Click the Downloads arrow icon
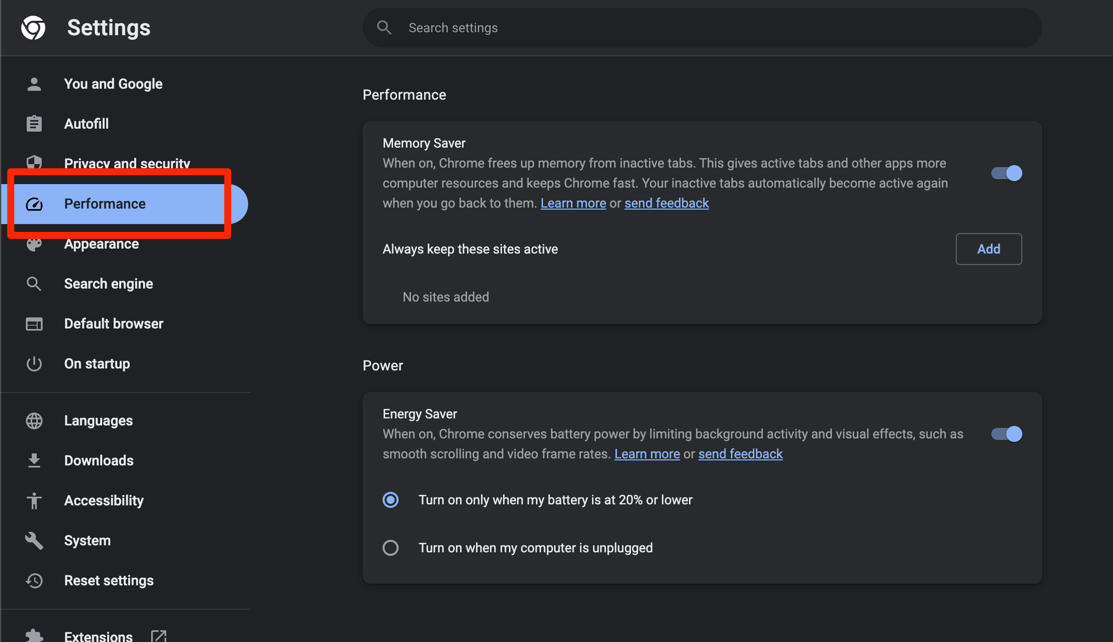This screenshot has height=642, width=1113. (34, 460)
